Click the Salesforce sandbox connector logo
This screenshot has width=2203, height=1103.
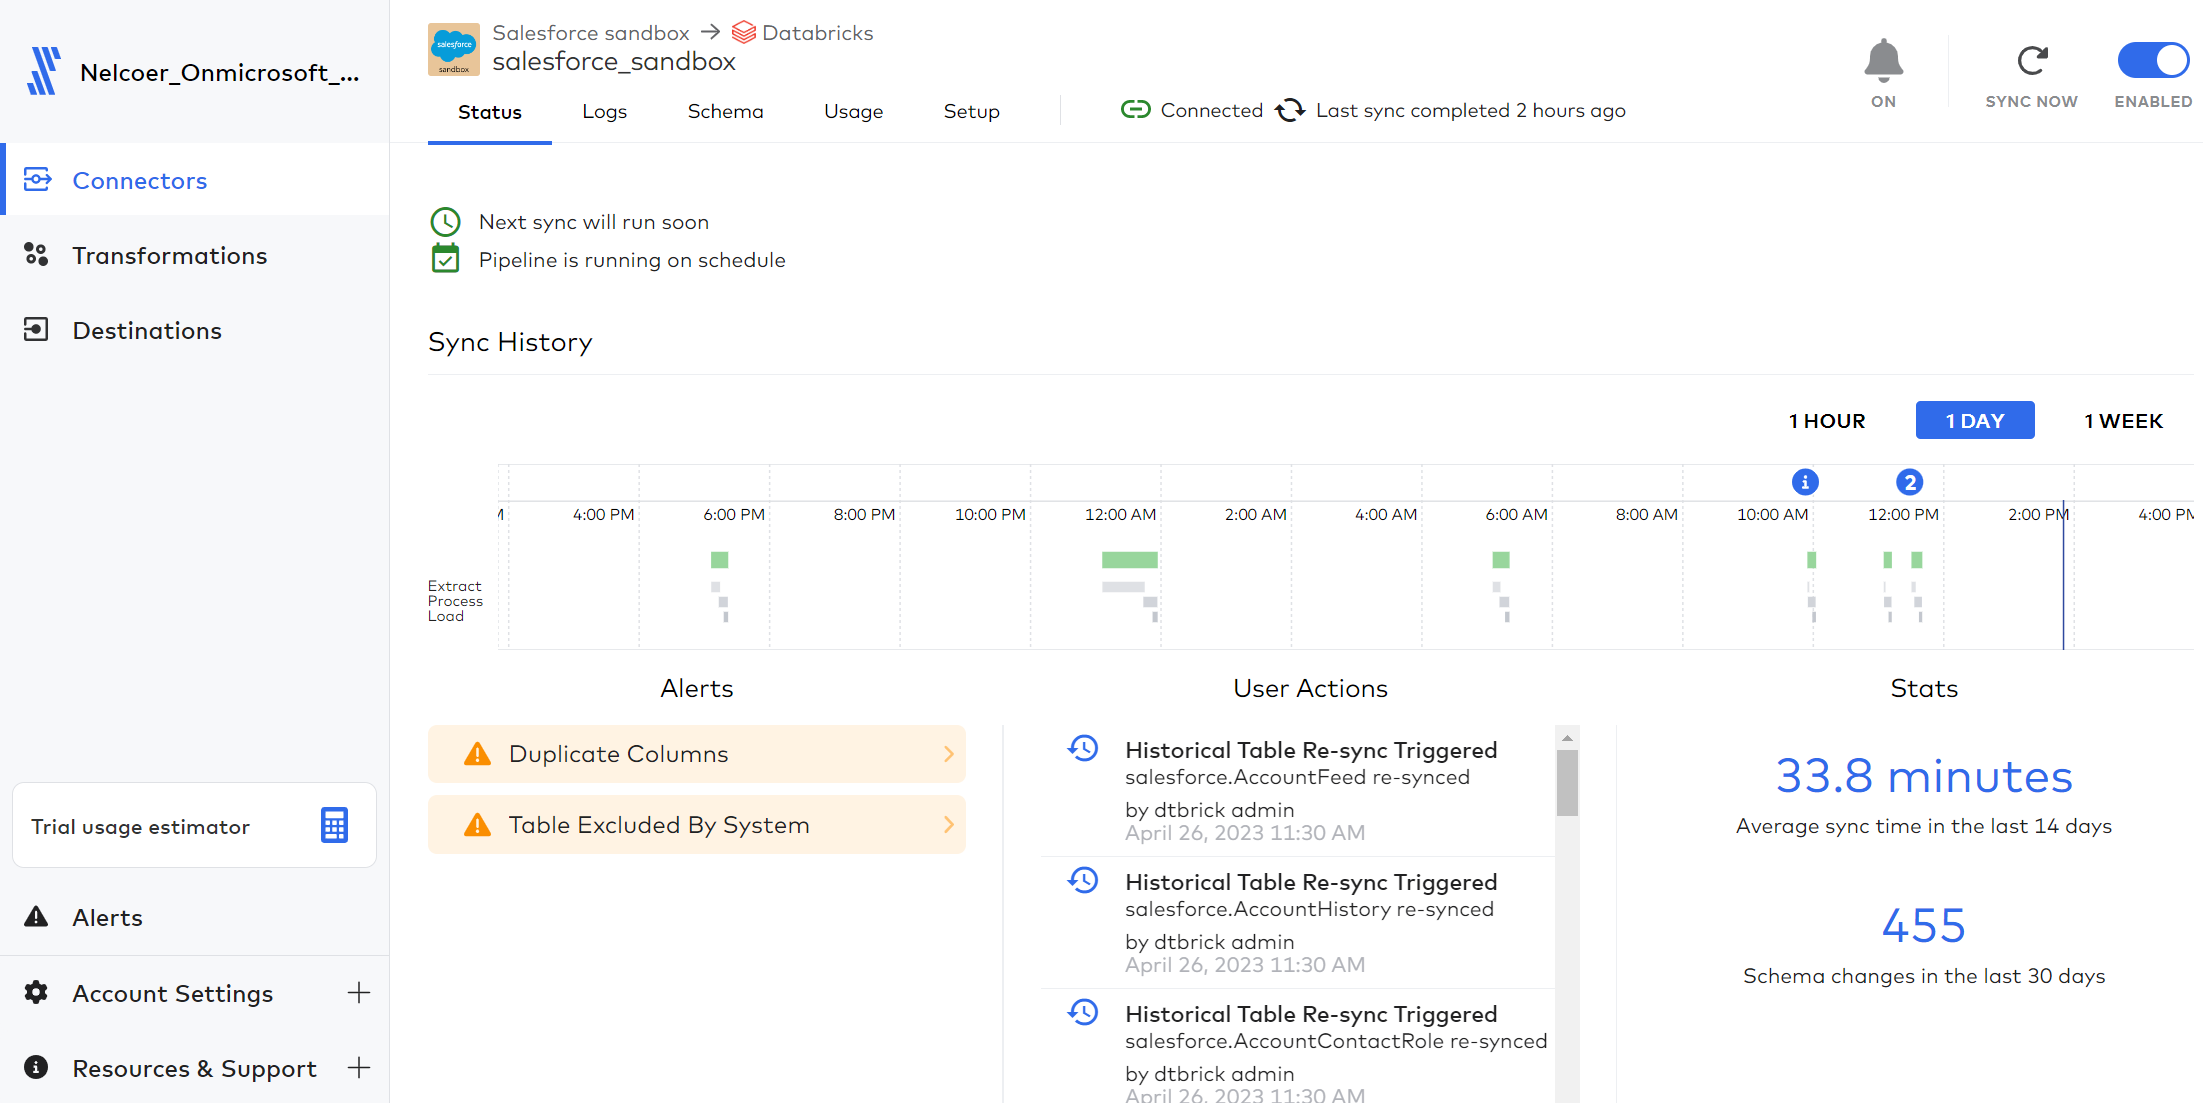[454, 49]
